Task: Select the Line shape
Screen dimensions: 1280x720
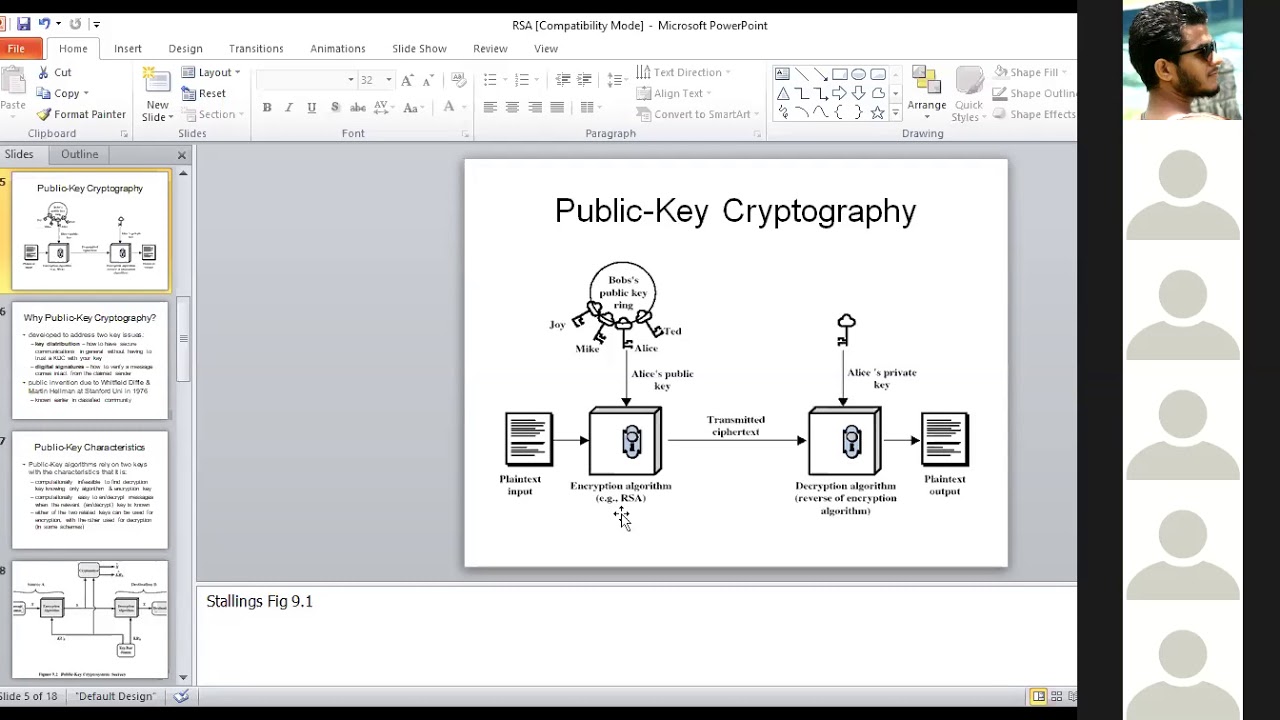Action: pos(802,74)
